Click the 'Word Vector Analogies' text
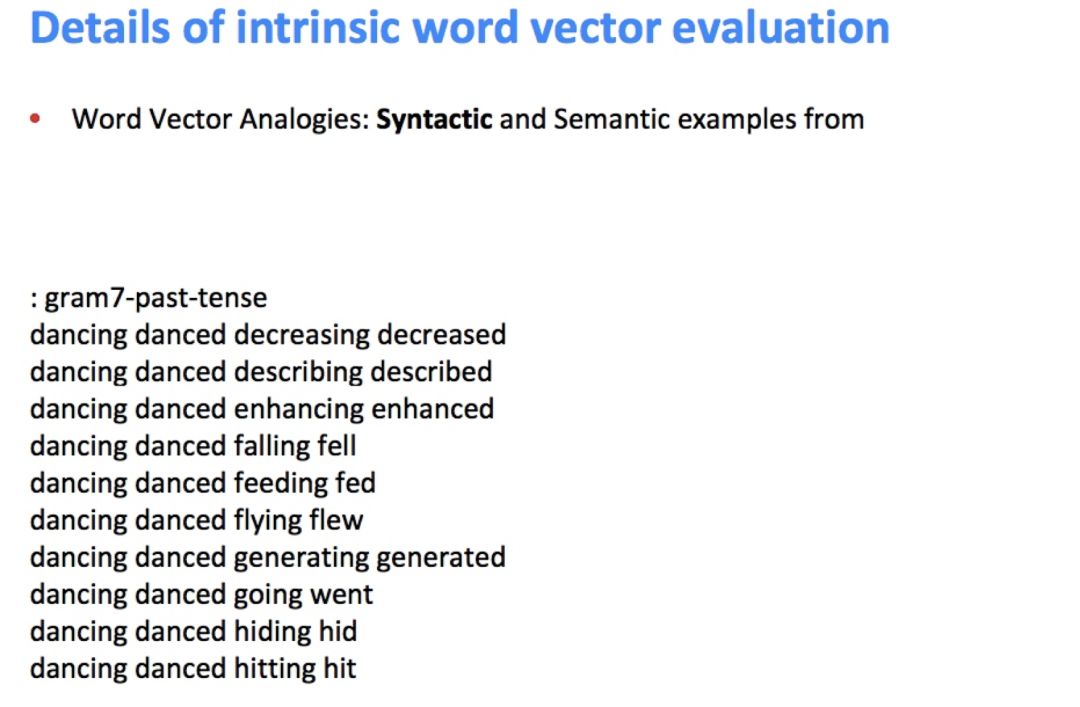 click(217, 119)
